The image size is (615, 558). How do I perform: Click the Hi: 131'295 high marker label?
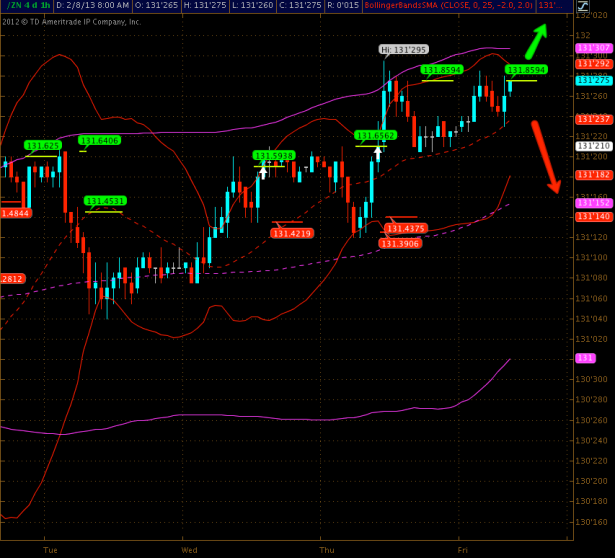pos(404,49)
